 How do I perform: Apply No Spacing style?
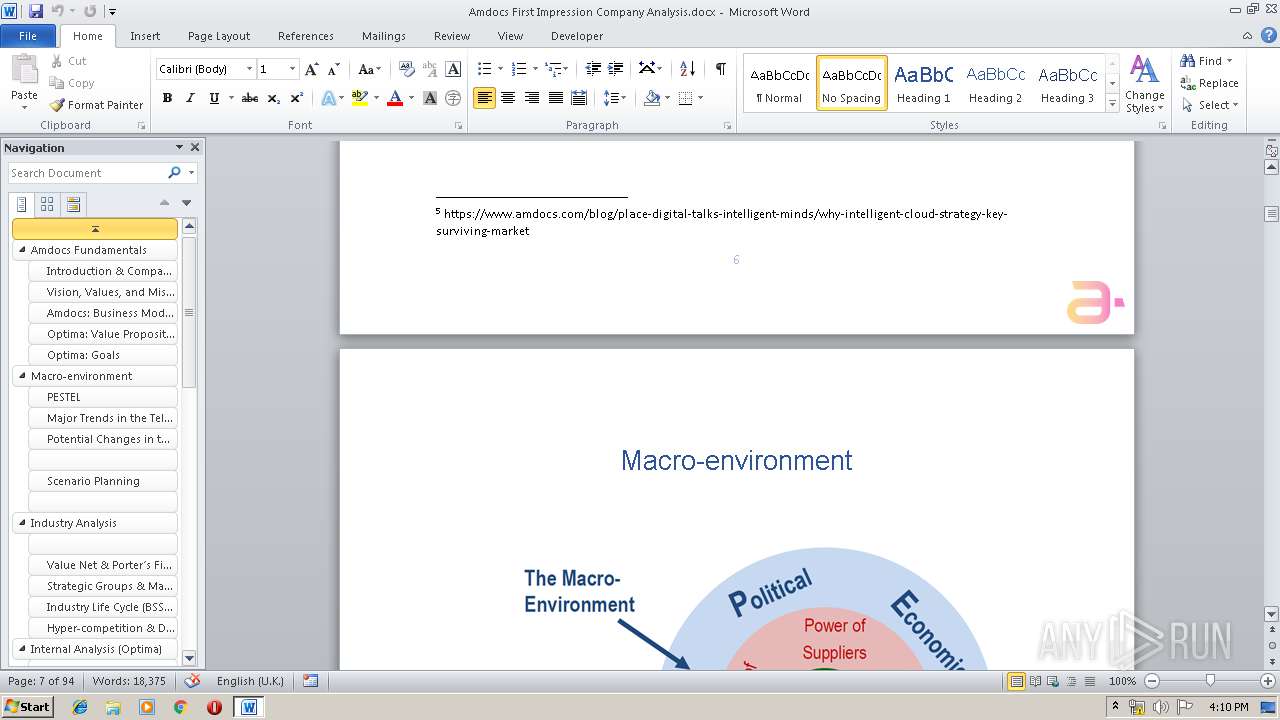[851, 83]
